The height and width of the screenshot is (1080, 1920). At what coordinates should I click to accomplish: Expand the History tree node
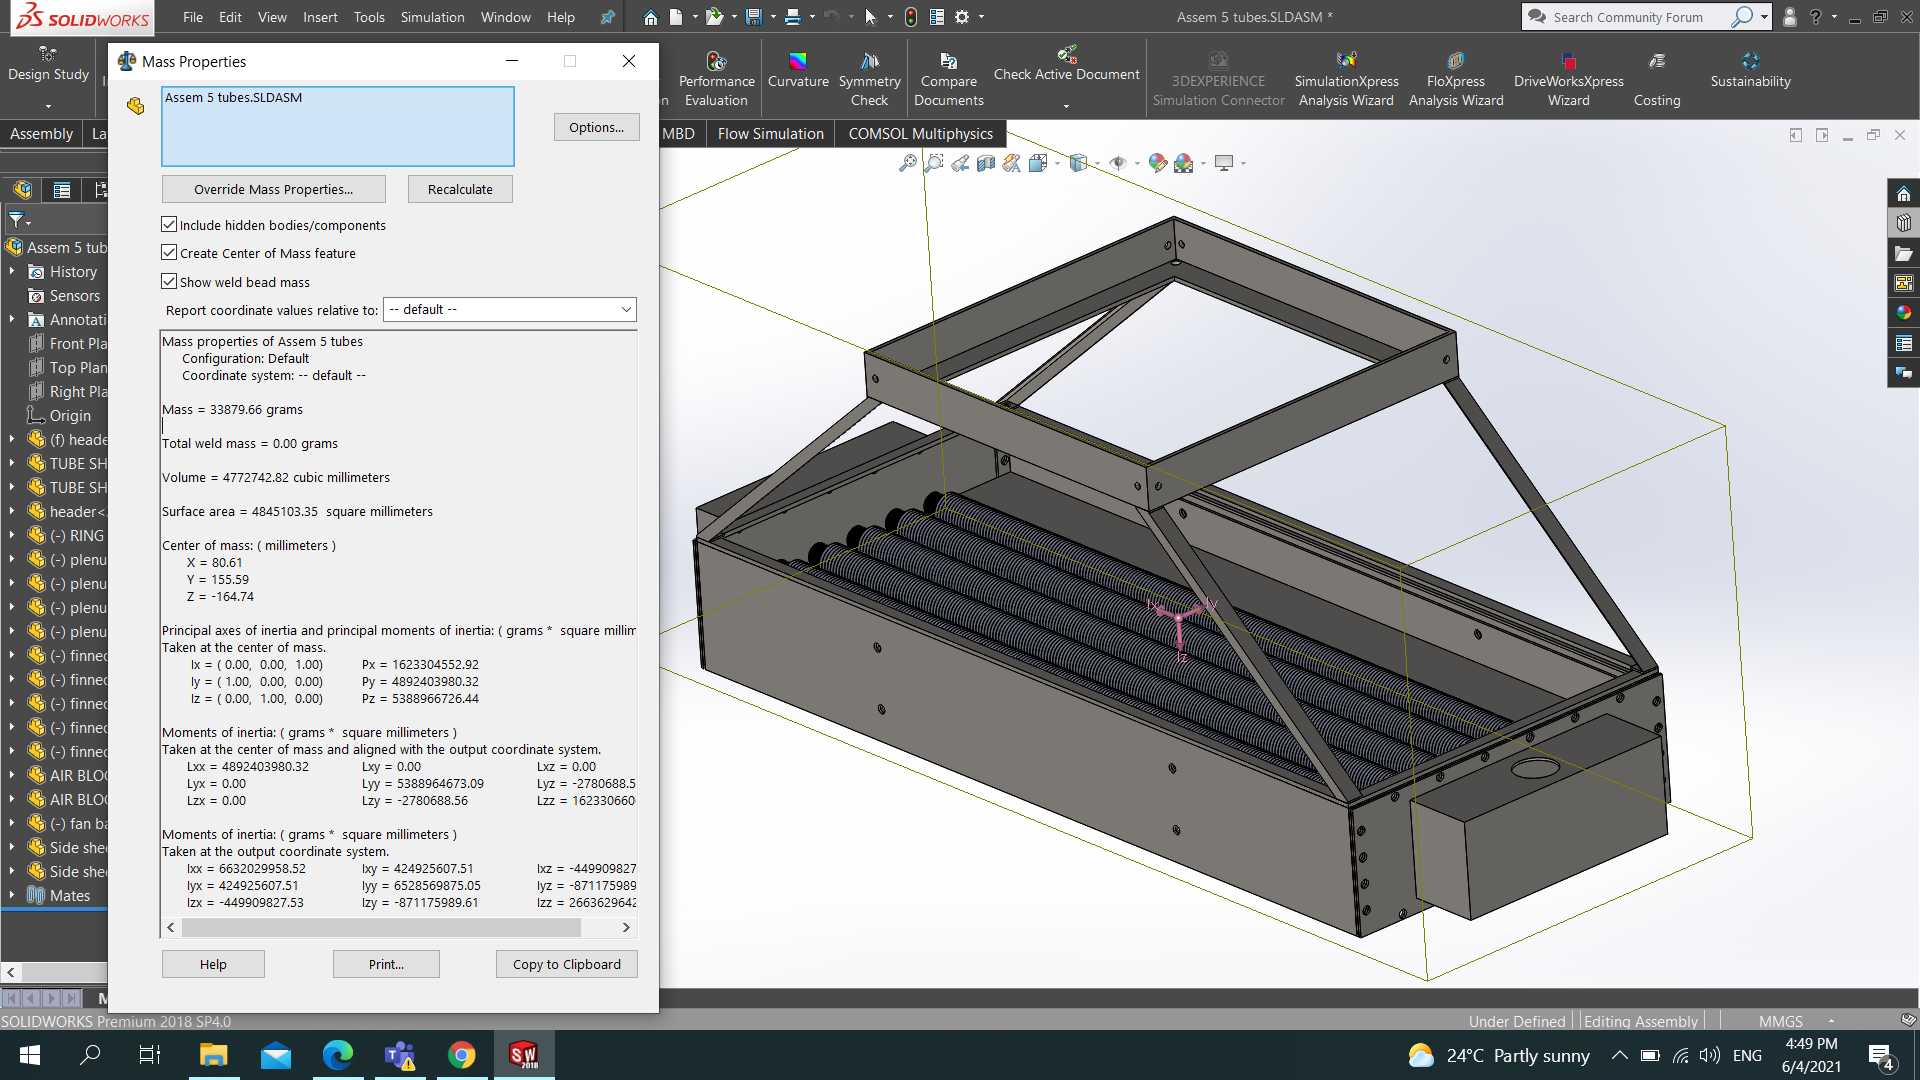[12, 272]
